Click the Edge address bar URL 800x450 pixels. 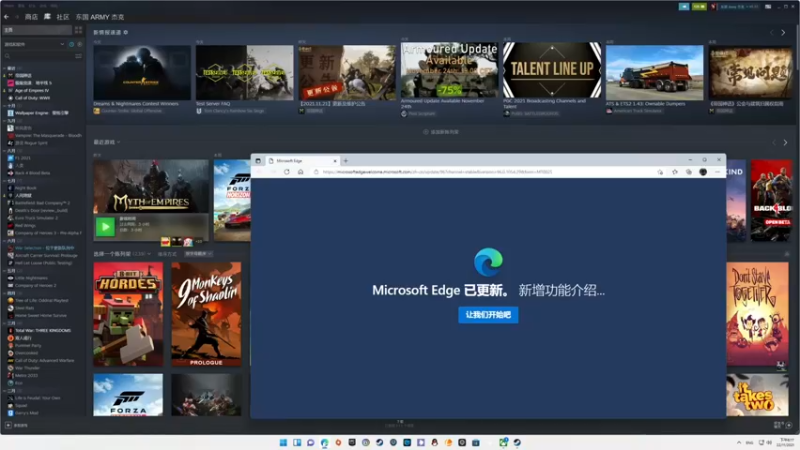tap(437, 172)
